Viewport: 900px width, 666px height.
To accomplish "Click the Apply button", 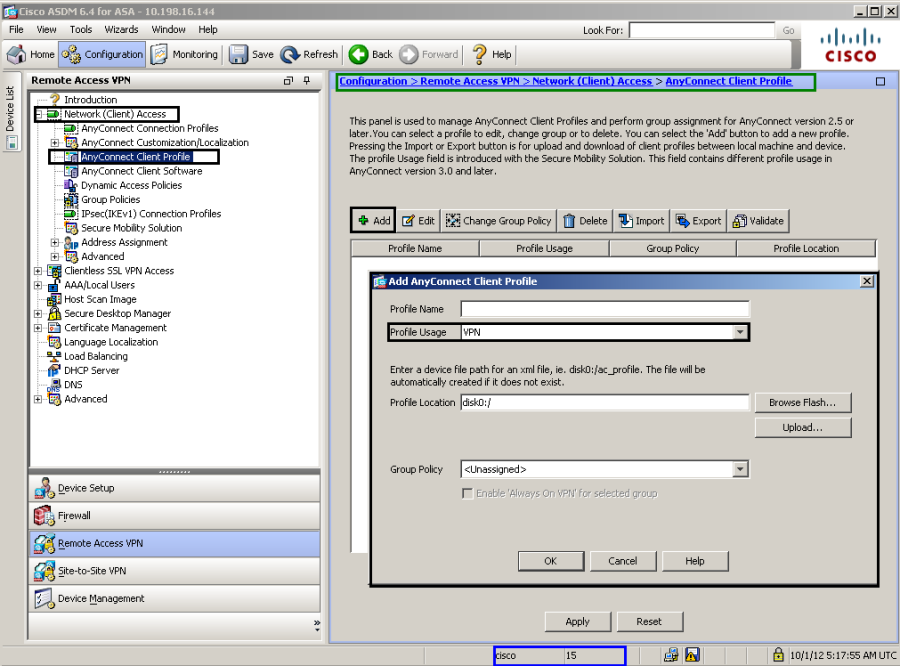I will (x=577, y=622).
